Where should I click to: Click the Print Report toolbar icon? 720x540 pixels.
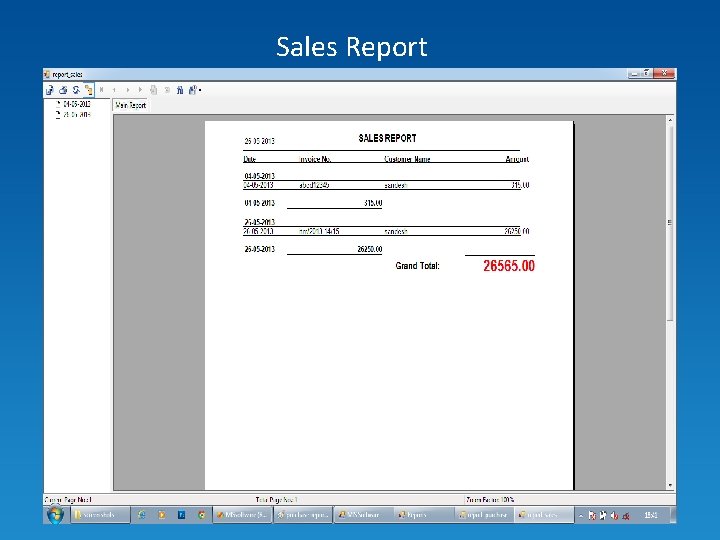[63, 90]
